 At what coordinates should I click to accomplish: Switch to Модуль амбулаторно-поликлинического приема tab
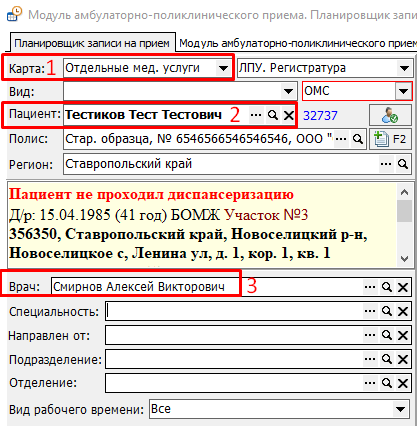pyautogui.click(x=297, y=43)
